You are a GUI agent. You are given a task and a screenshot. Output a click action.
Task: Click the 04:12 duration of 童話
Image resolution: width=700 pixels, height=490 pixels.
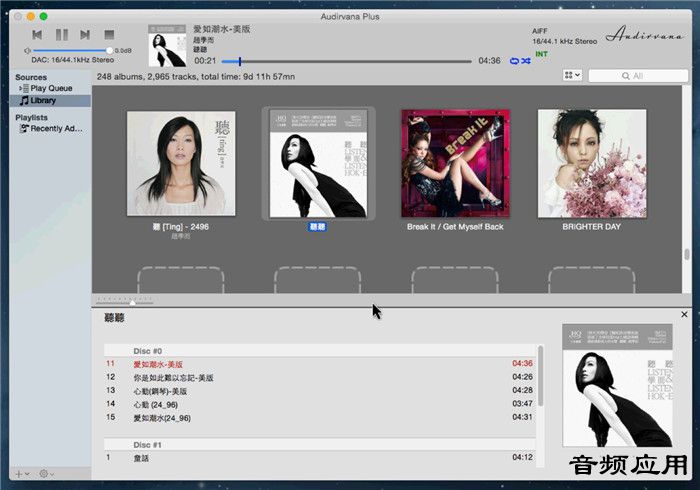(522, 457)
